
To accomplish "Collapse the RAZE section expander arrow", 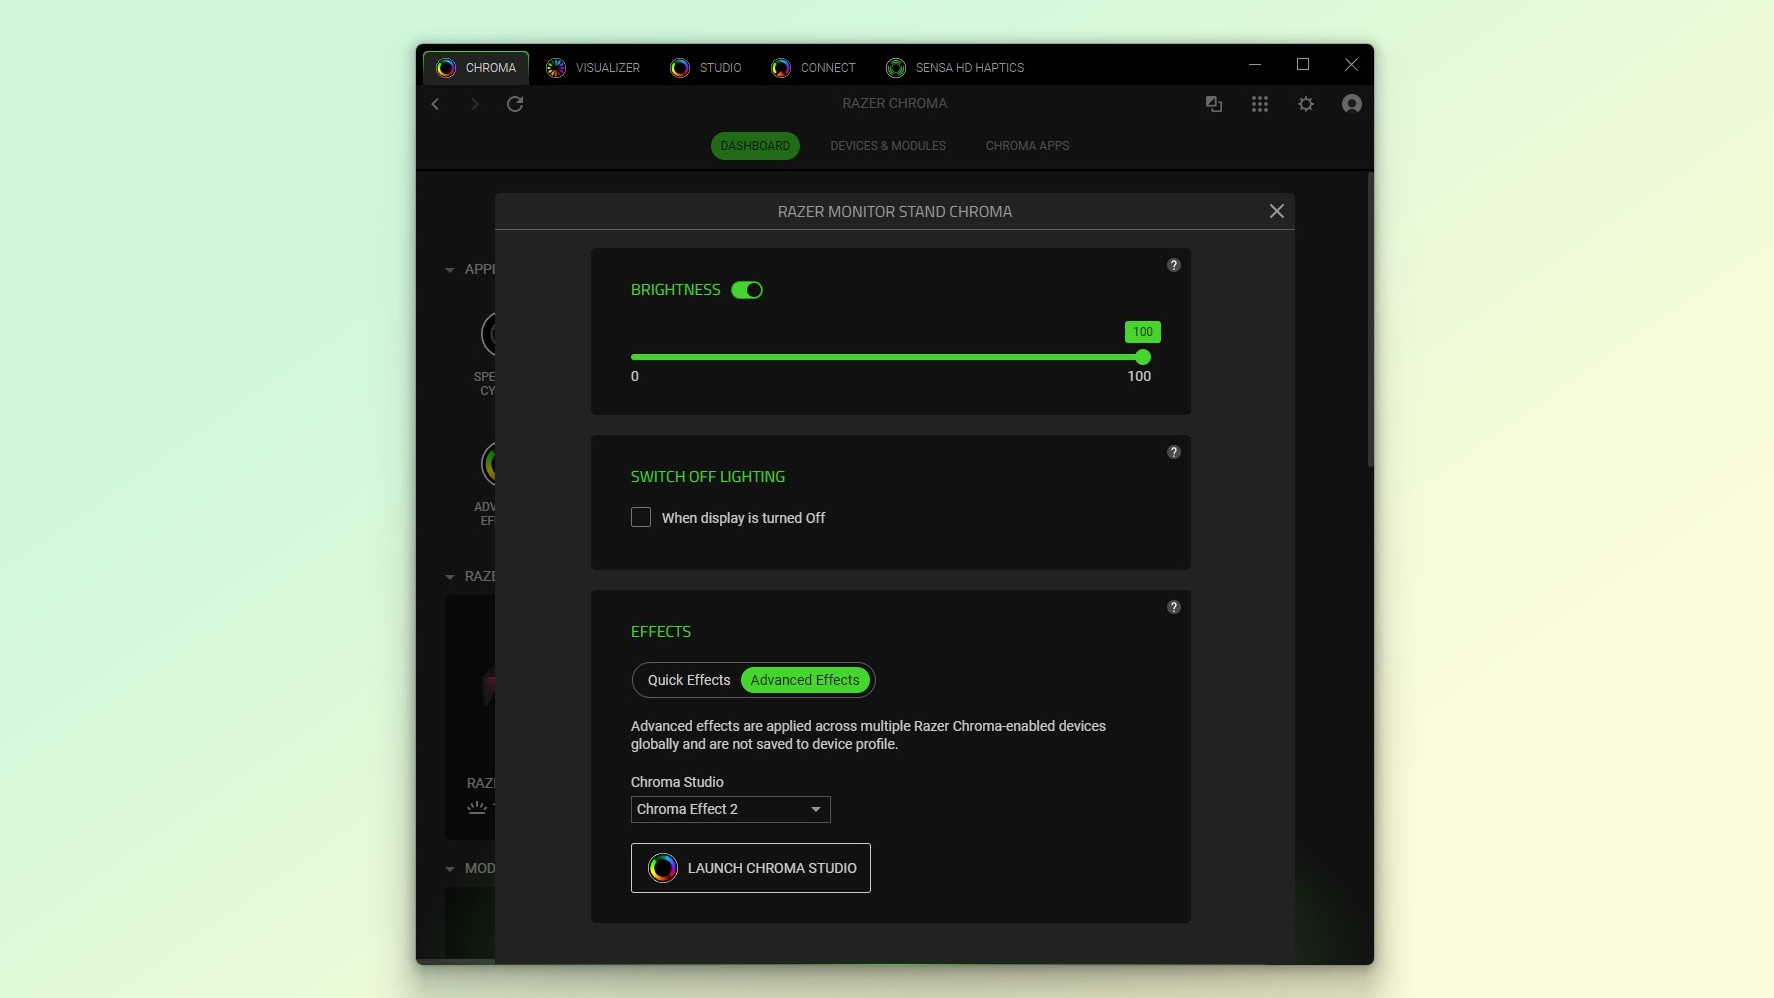I will (450, 577).
